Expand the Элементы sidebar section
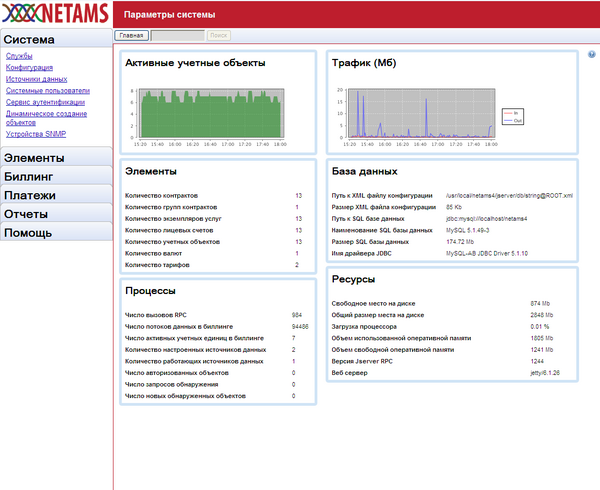This screenshot has width=600, height=490. pyautogui.click(x=55, y=157)
